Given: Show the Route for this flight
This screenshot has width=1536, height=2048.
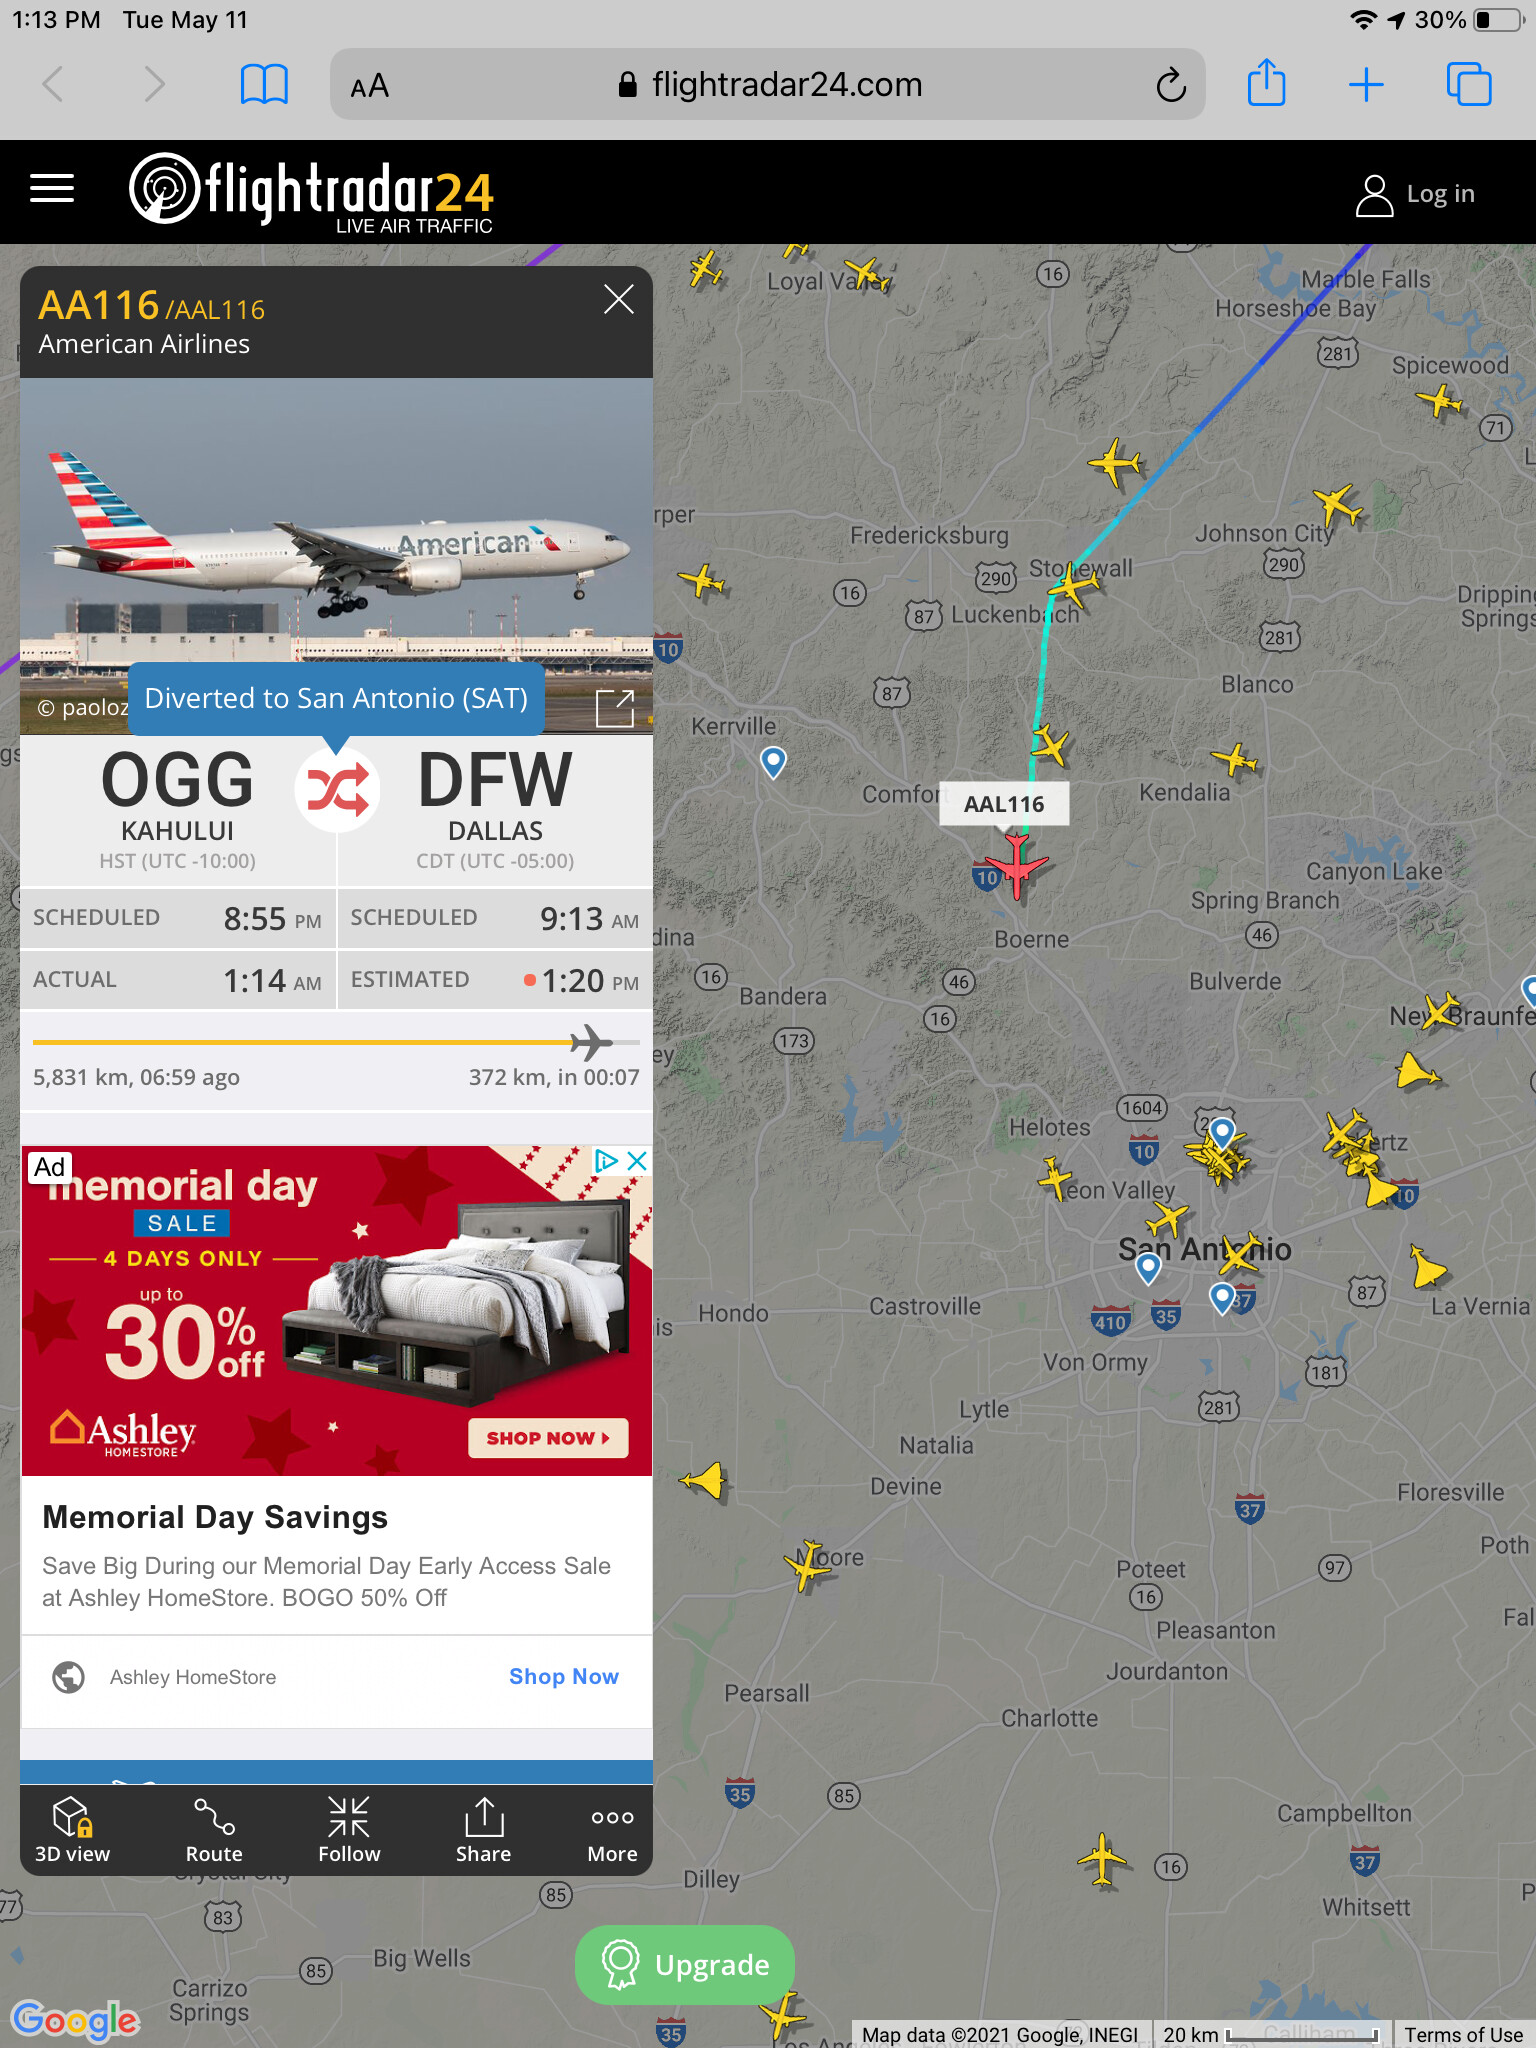Looking at the screenshot, I should (214, 1830).
